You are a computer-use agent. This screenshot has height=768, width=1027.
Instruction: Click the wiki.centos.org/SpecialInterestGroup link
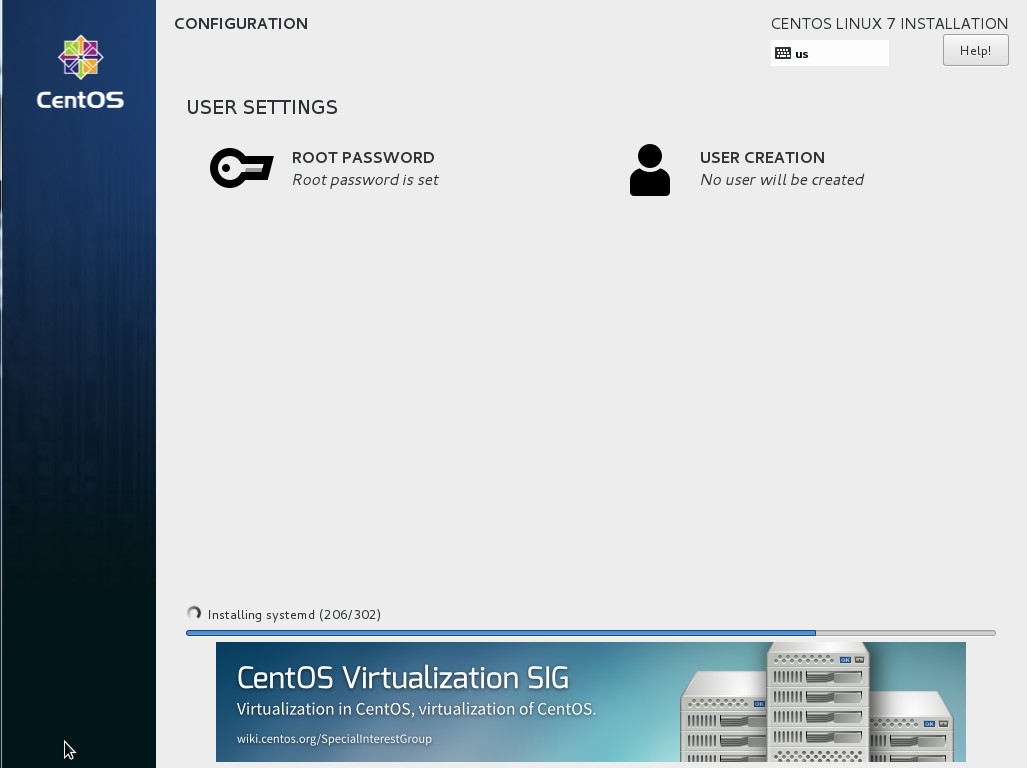[x=336, y=739]
